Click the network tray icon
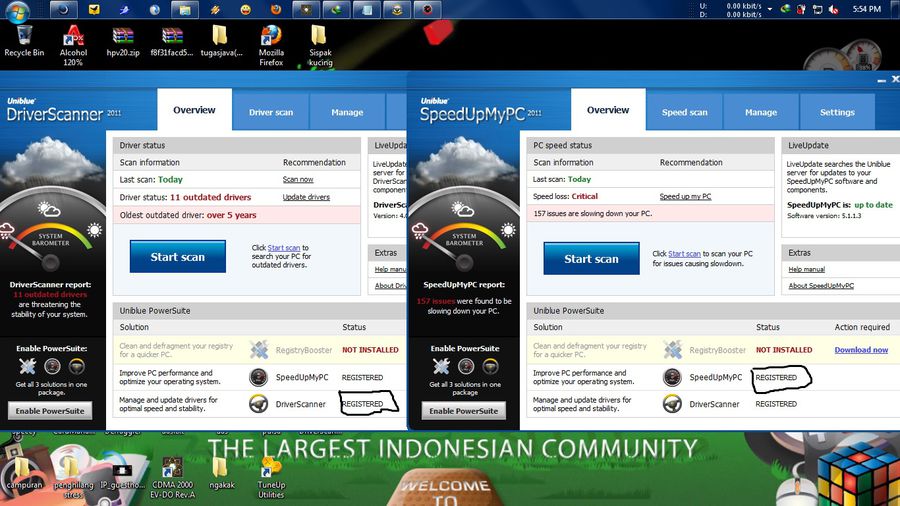The image size is (900, 506). [817, 9]
